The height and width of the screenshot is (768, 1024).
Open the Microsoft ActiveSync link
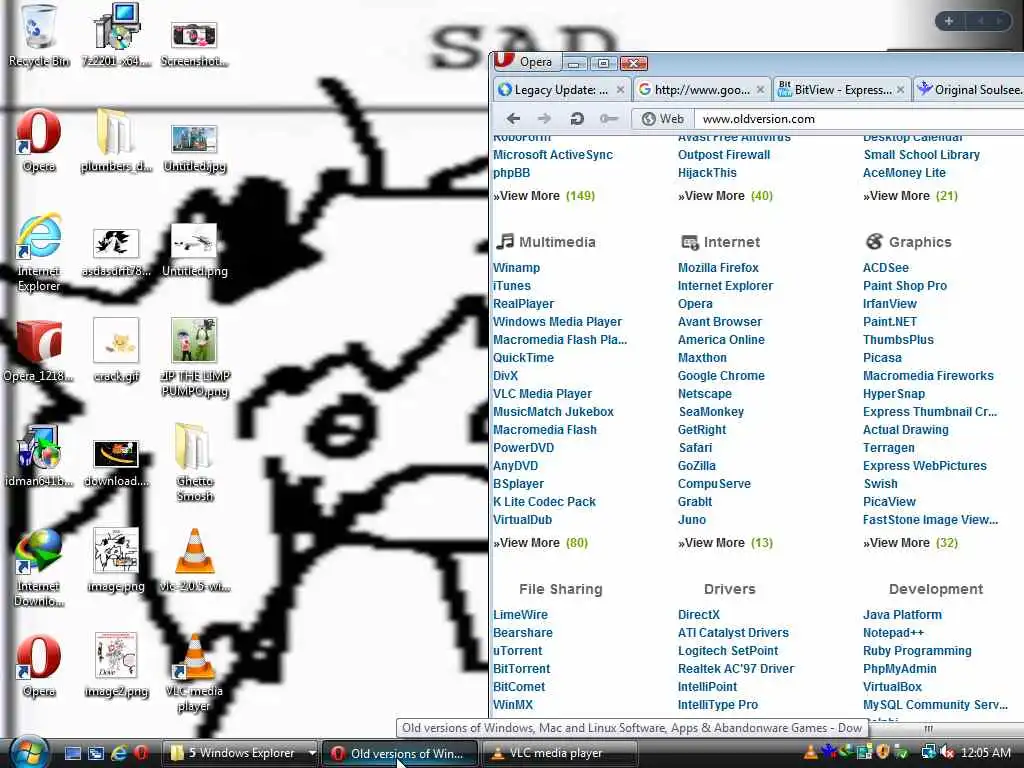(x=553, y=155)
